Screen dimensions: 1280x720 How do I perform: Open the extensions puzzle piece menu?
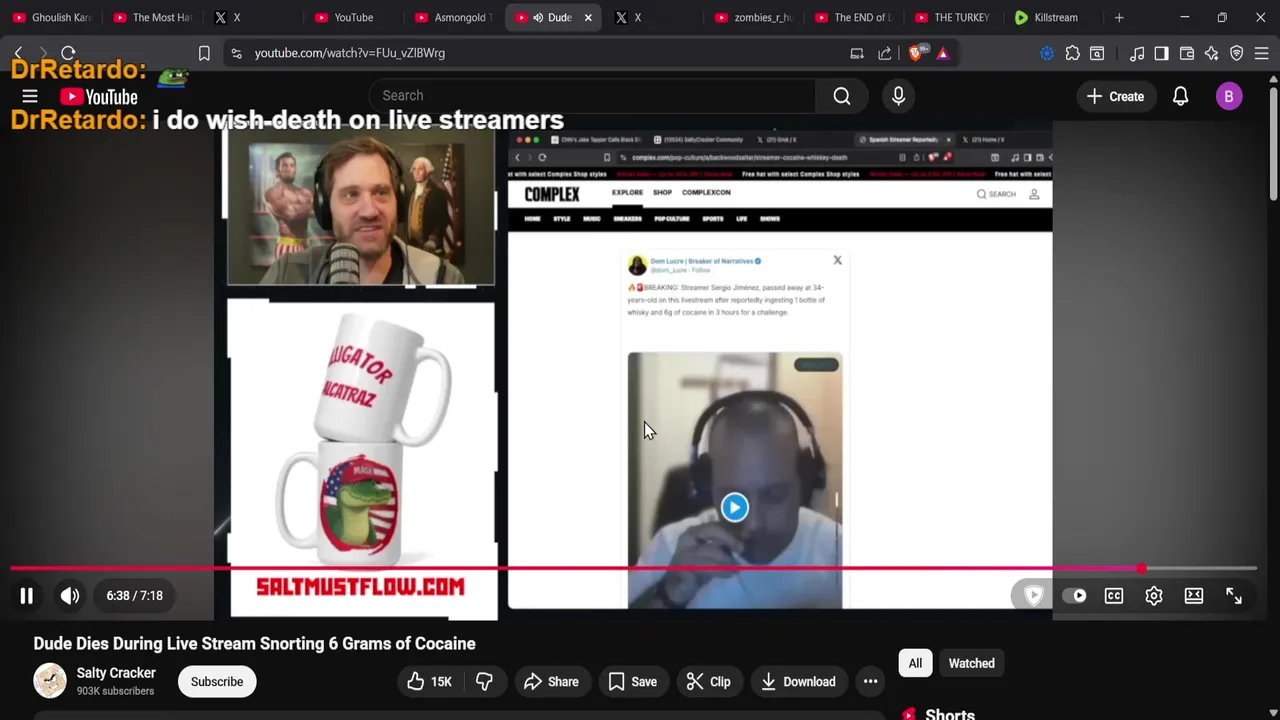(x=1072, y=53)
